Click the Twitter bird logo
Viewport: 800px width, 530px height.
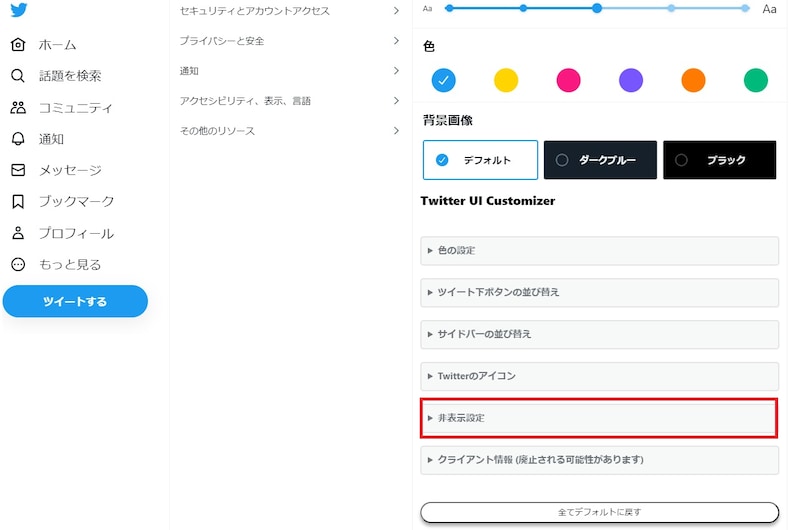pos(19,10)
